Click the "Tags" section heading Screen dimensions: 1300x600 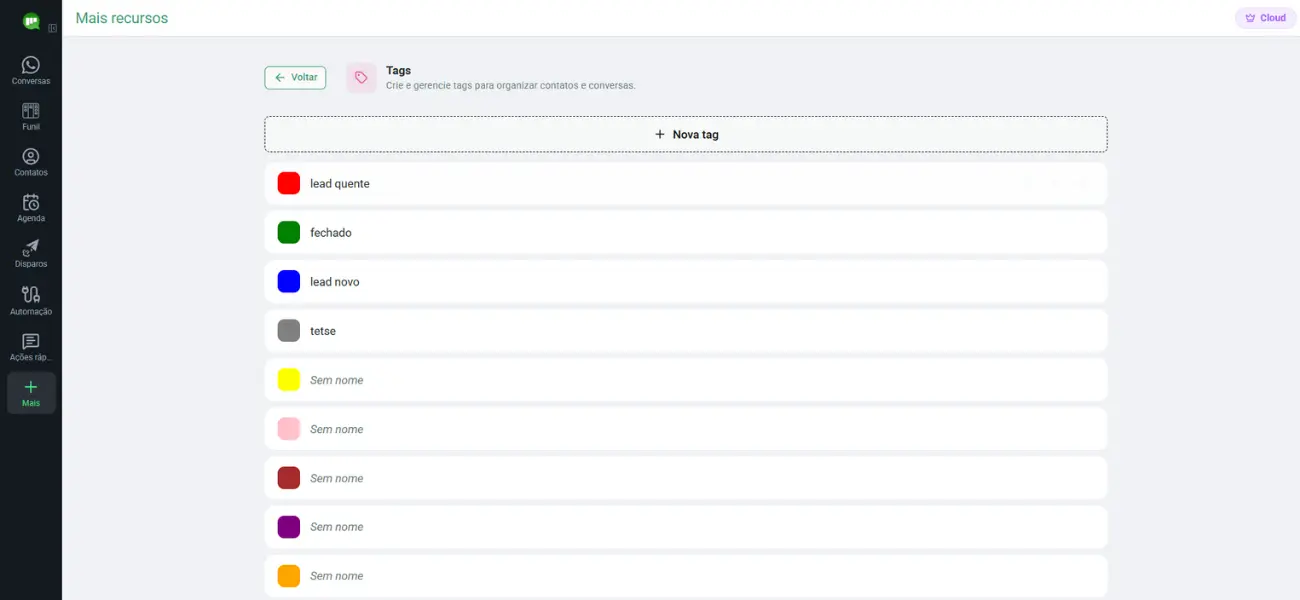[x=399, y=71]
